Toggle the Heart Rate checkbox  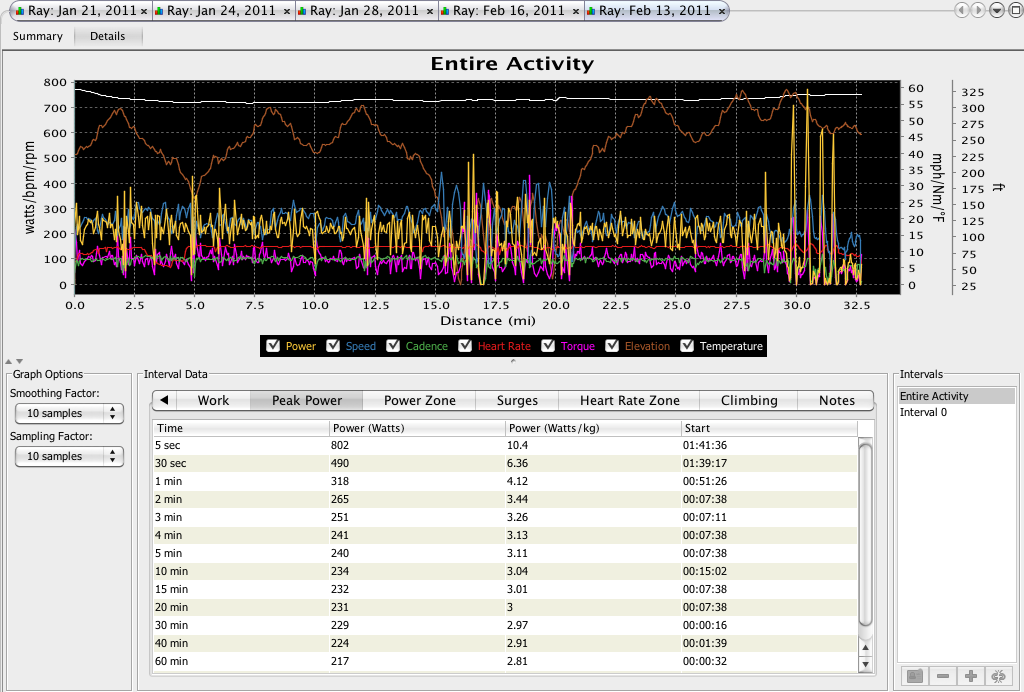click(x=465, y=346)
